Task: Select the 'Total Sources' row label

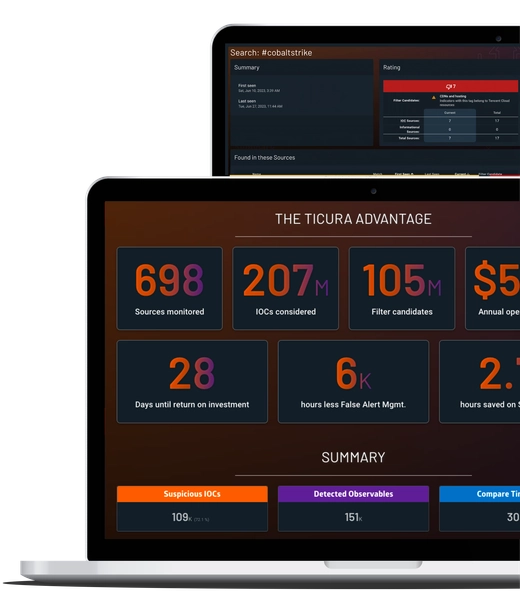Action: coord(409,138)
